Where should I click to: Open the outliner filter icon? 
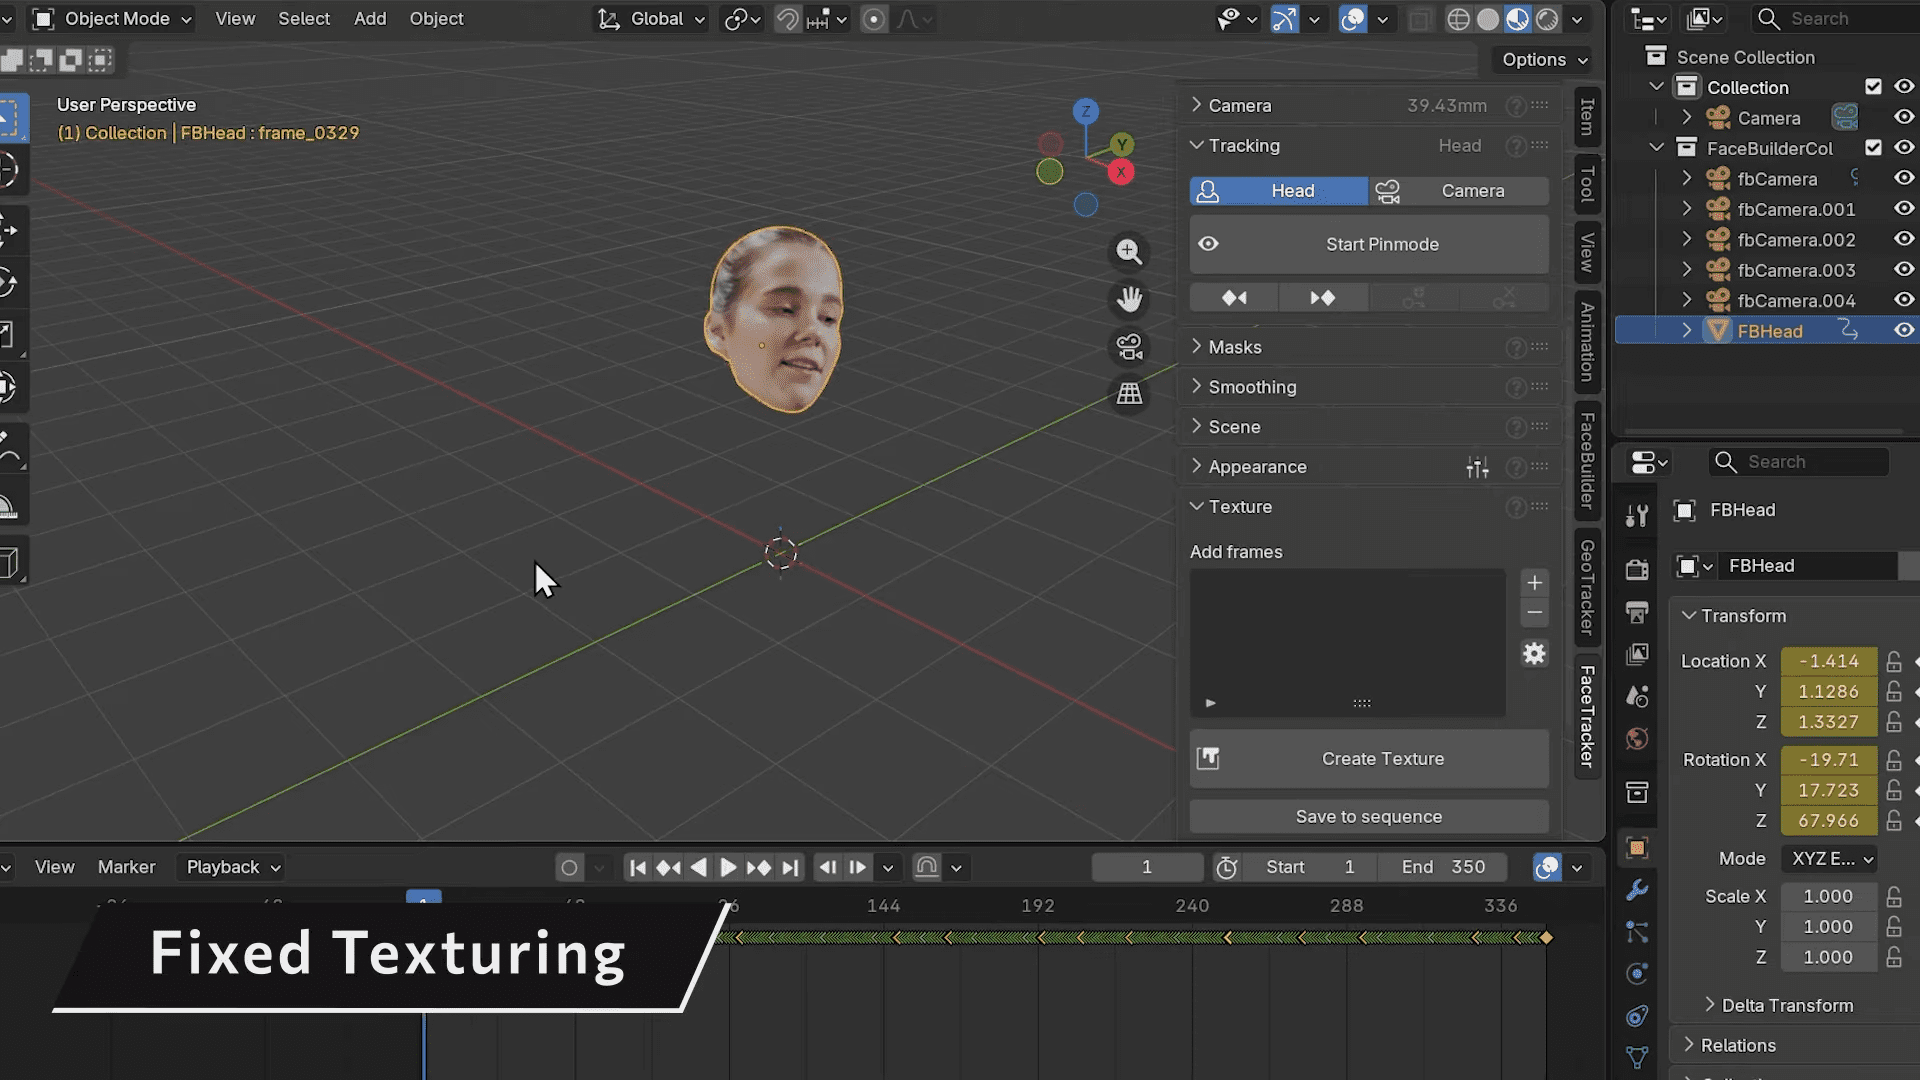(1703, 18)
